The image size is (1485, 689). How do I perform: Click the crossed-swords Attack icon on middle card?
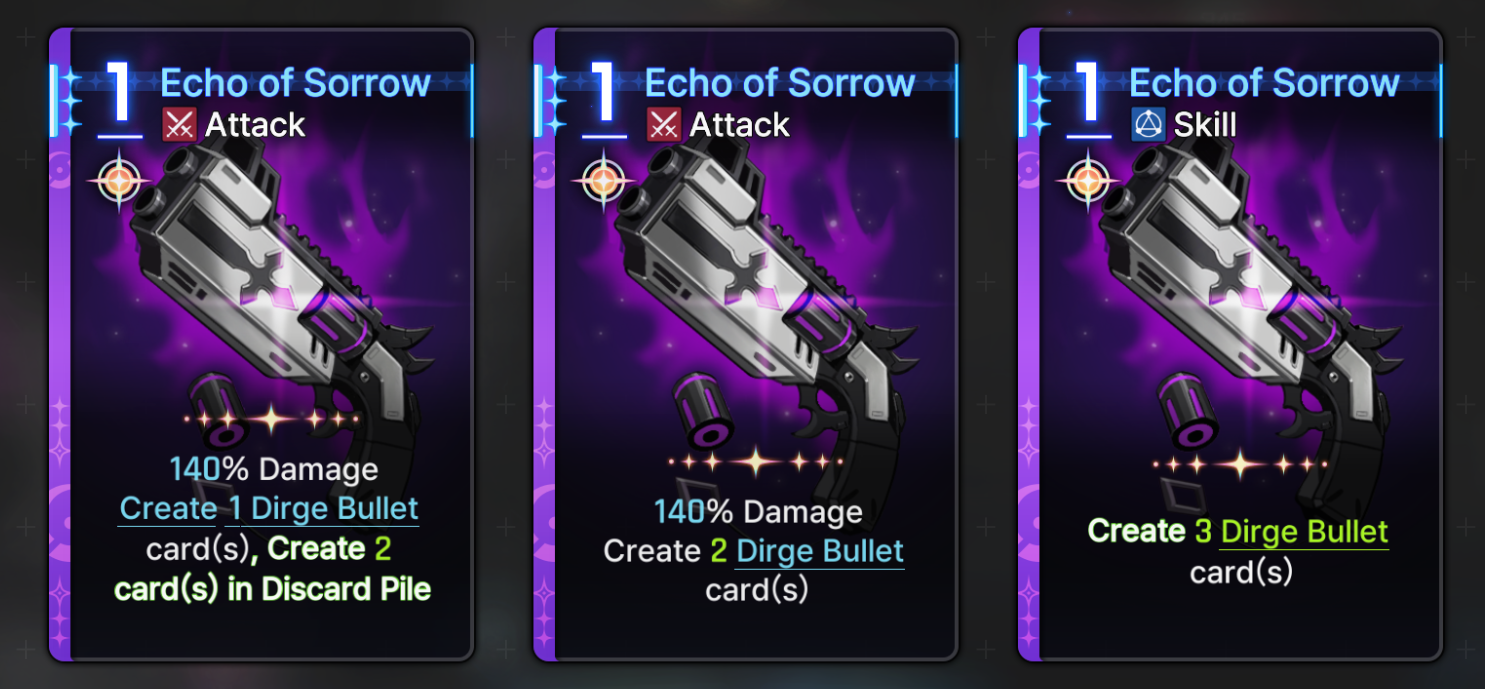click(x=664, y=125)
